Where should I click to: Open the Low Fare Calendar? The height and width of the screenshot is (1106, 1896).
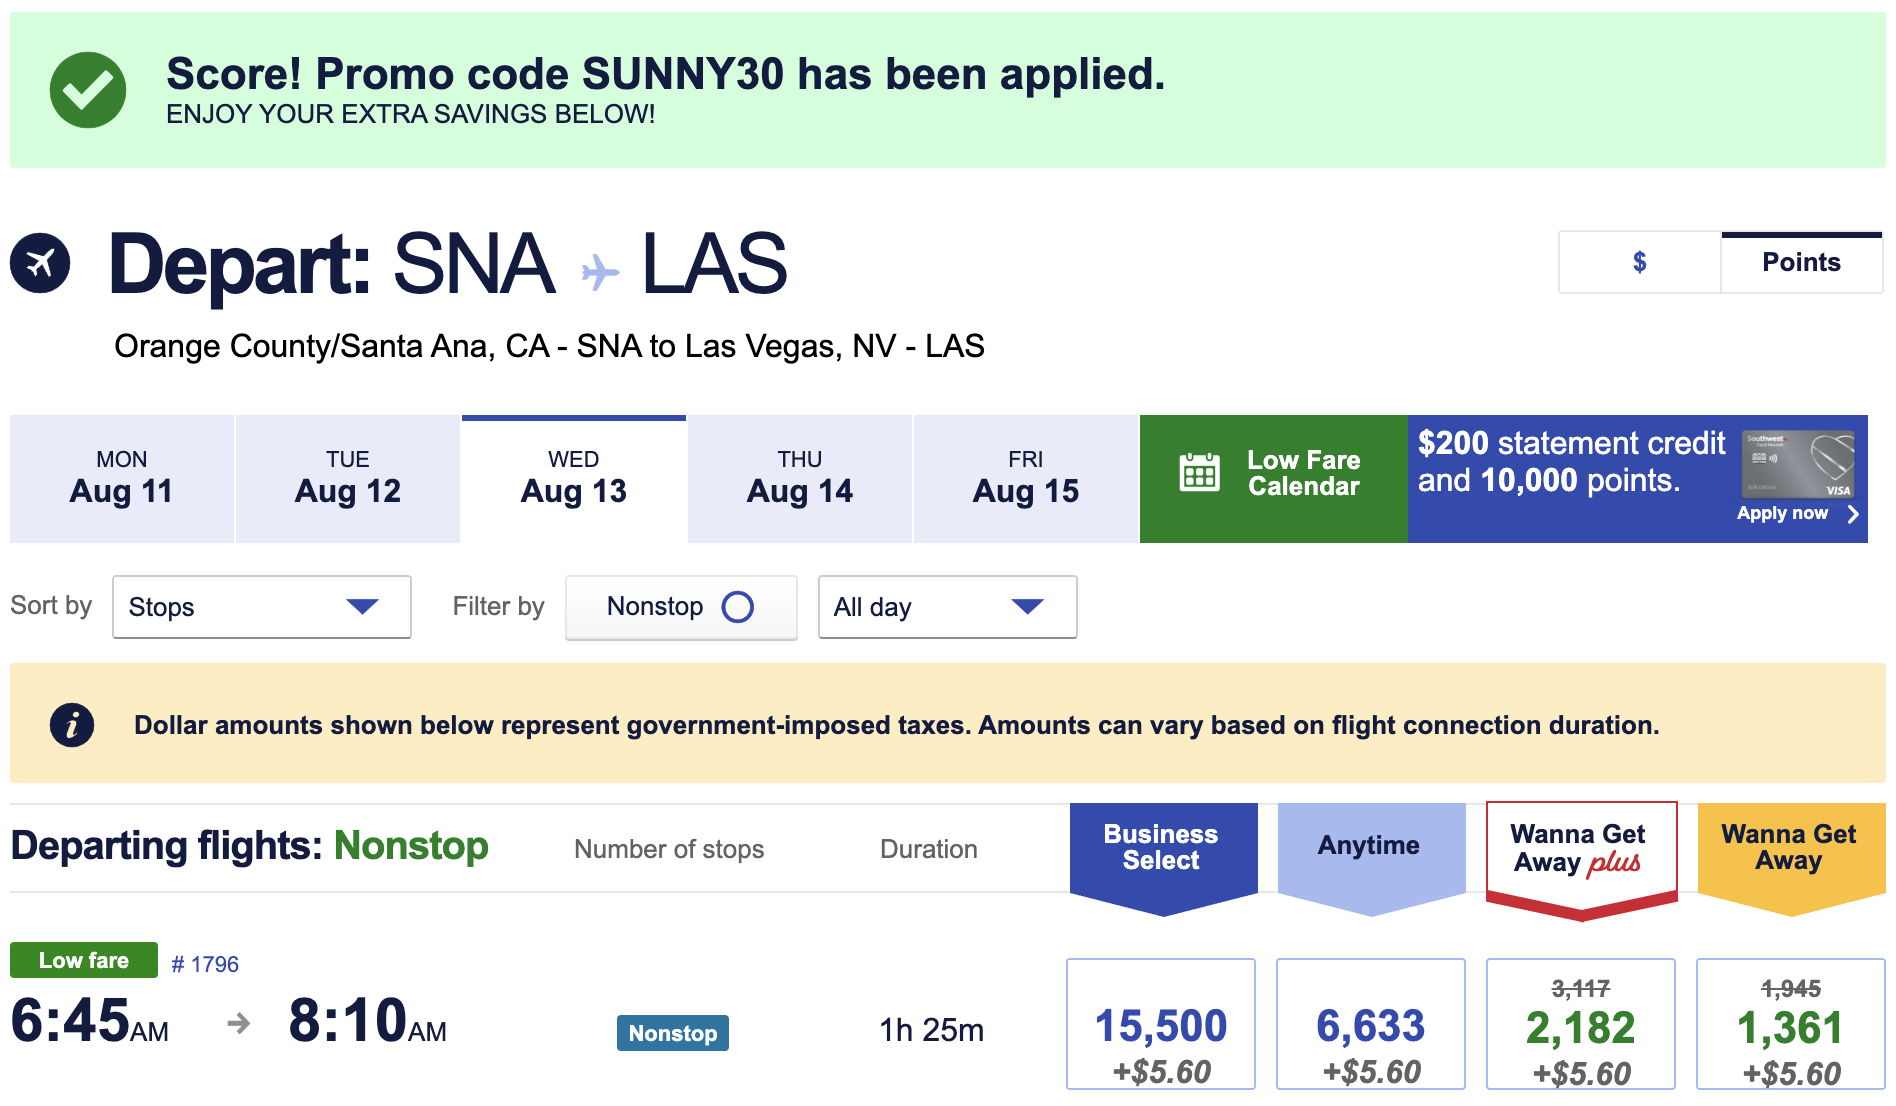[x=1273, y=479]
